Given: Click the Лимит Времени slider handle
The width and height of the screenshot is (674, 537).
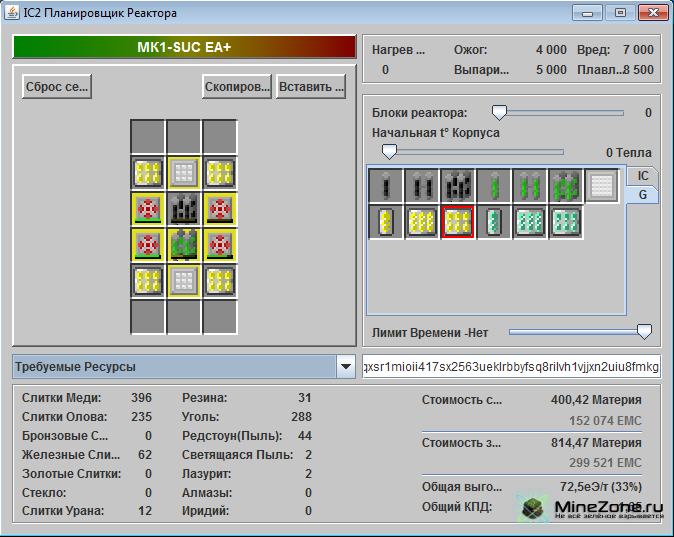Looking at the screenshot, I should pos(644,332).
